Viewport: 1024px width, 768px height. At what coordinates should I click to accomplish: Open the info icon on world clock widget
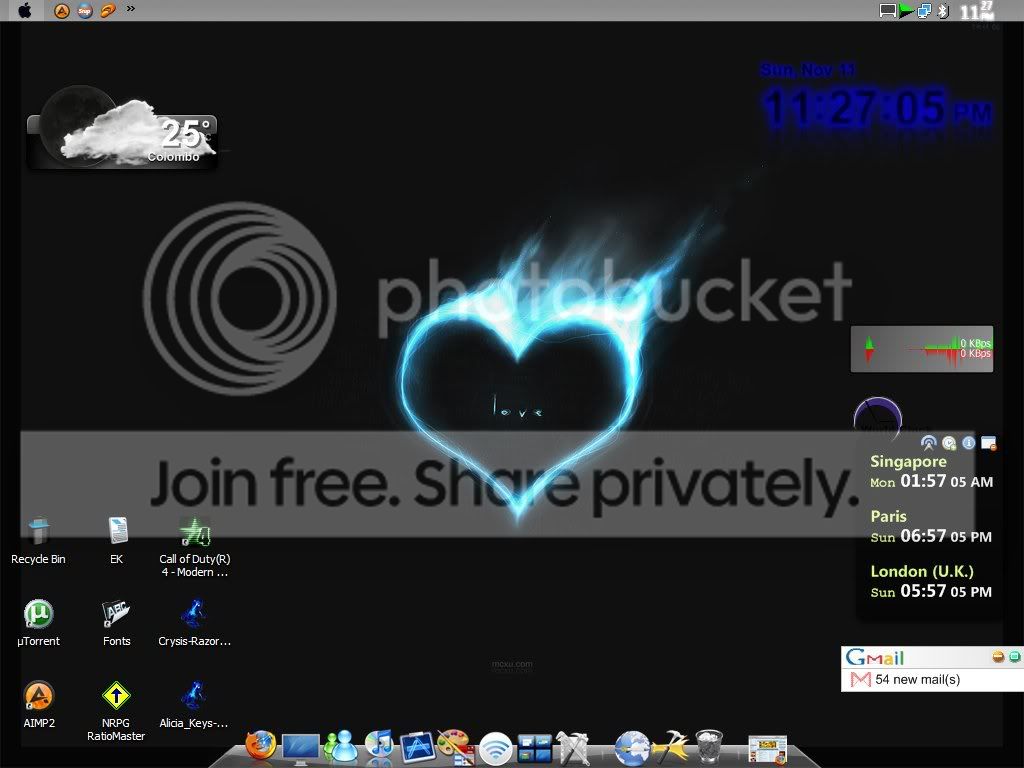[x=968, y=443]
